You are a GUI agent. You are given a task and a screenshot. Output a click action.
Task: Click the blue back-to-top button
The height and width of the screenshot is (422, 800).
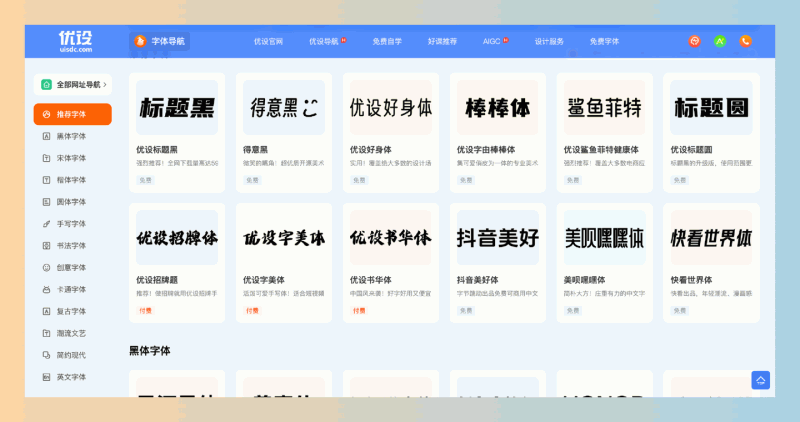point(760,380)
